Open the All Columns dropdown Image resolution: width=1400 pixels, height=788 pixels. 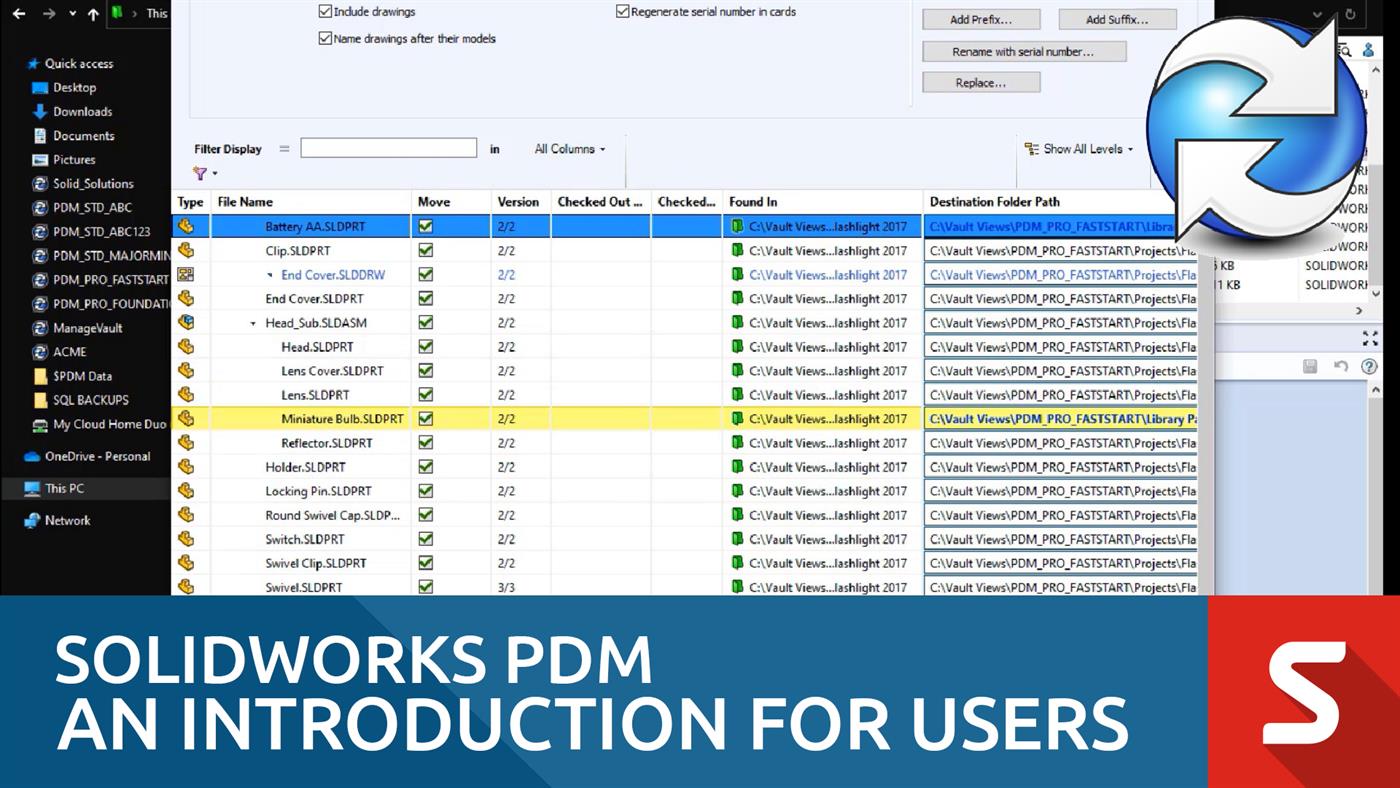[566, 148]
